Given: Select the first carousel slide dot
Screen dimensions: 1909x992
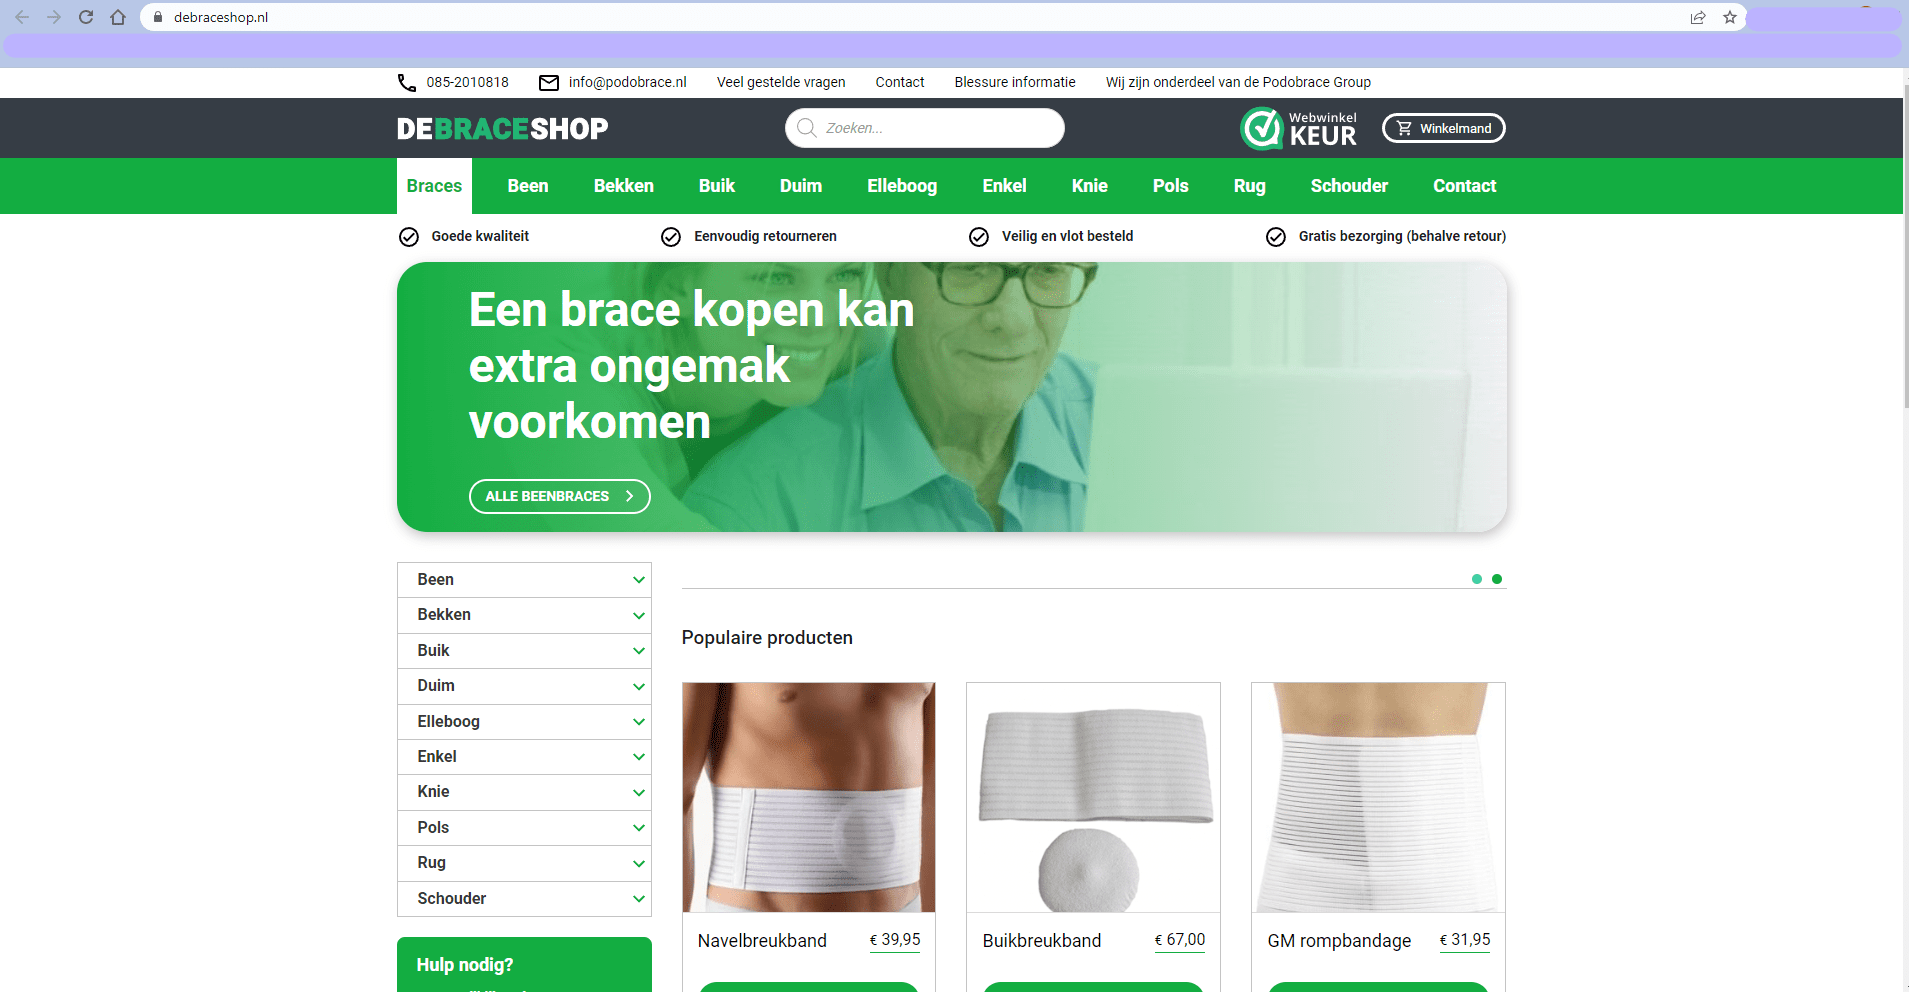Looking at the screenshot, I should tap(1476, 579).
